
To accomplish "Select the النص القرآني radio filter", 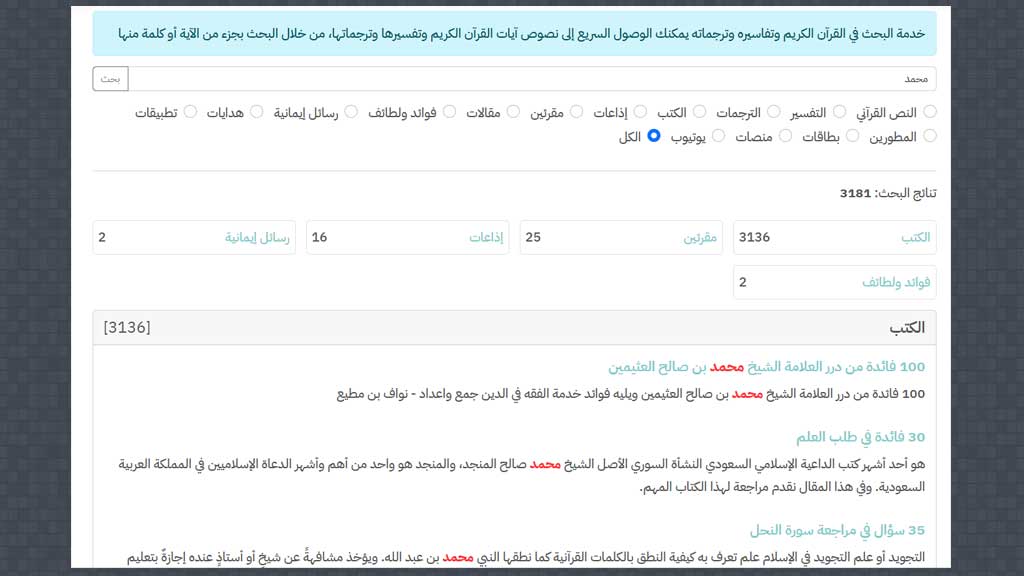I will (x=931, y=111).
